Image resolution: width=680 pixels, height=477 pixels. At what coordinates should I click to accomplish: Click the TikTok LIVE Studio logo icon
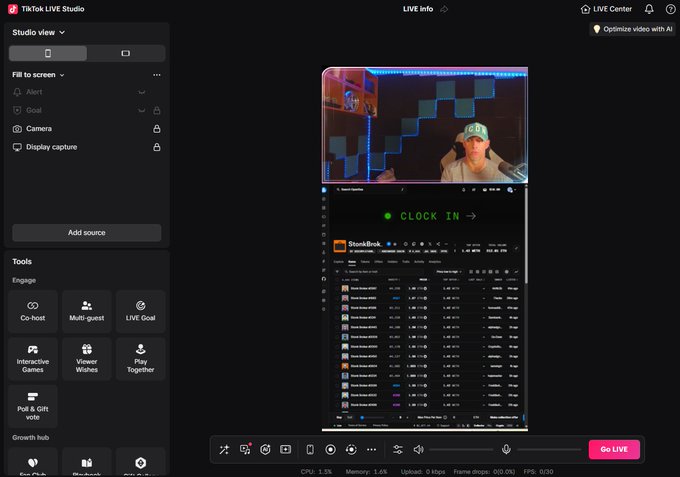13,9
